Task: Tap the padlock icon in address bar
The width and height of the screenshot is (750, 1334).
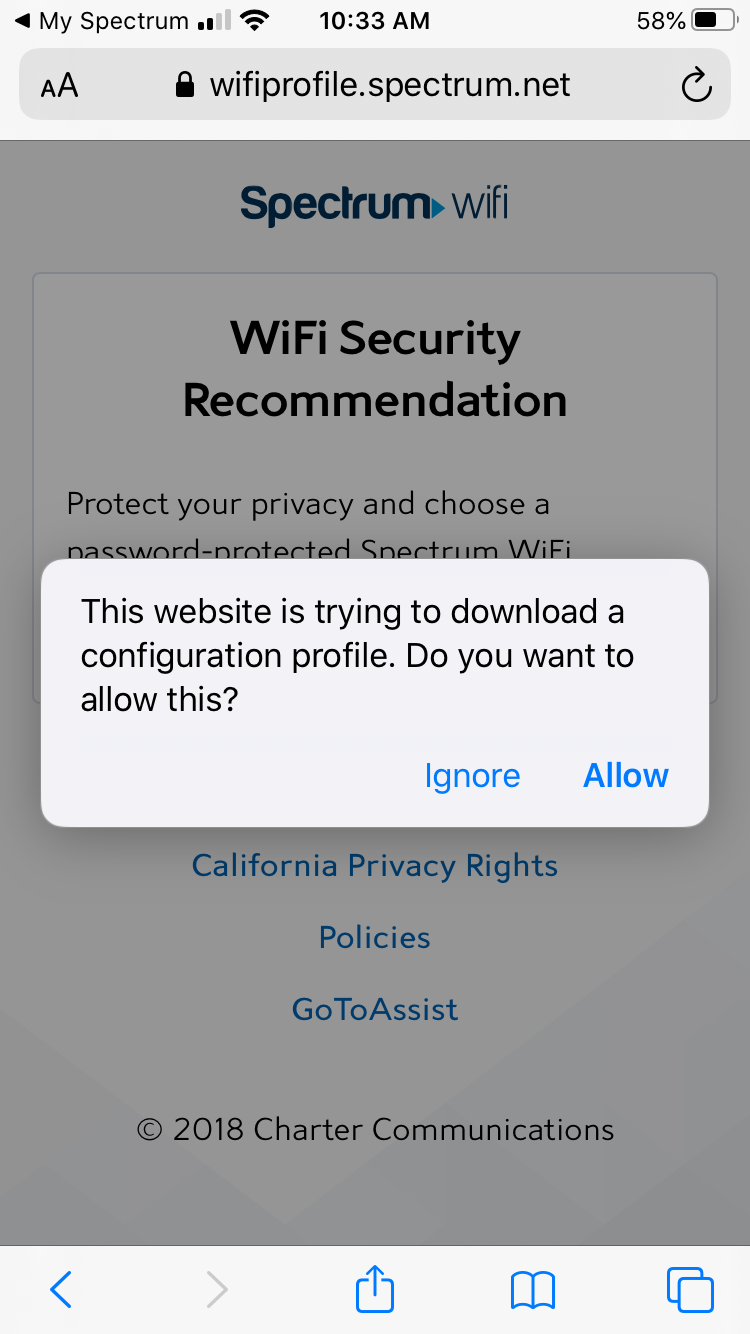Action: (184, 86)
